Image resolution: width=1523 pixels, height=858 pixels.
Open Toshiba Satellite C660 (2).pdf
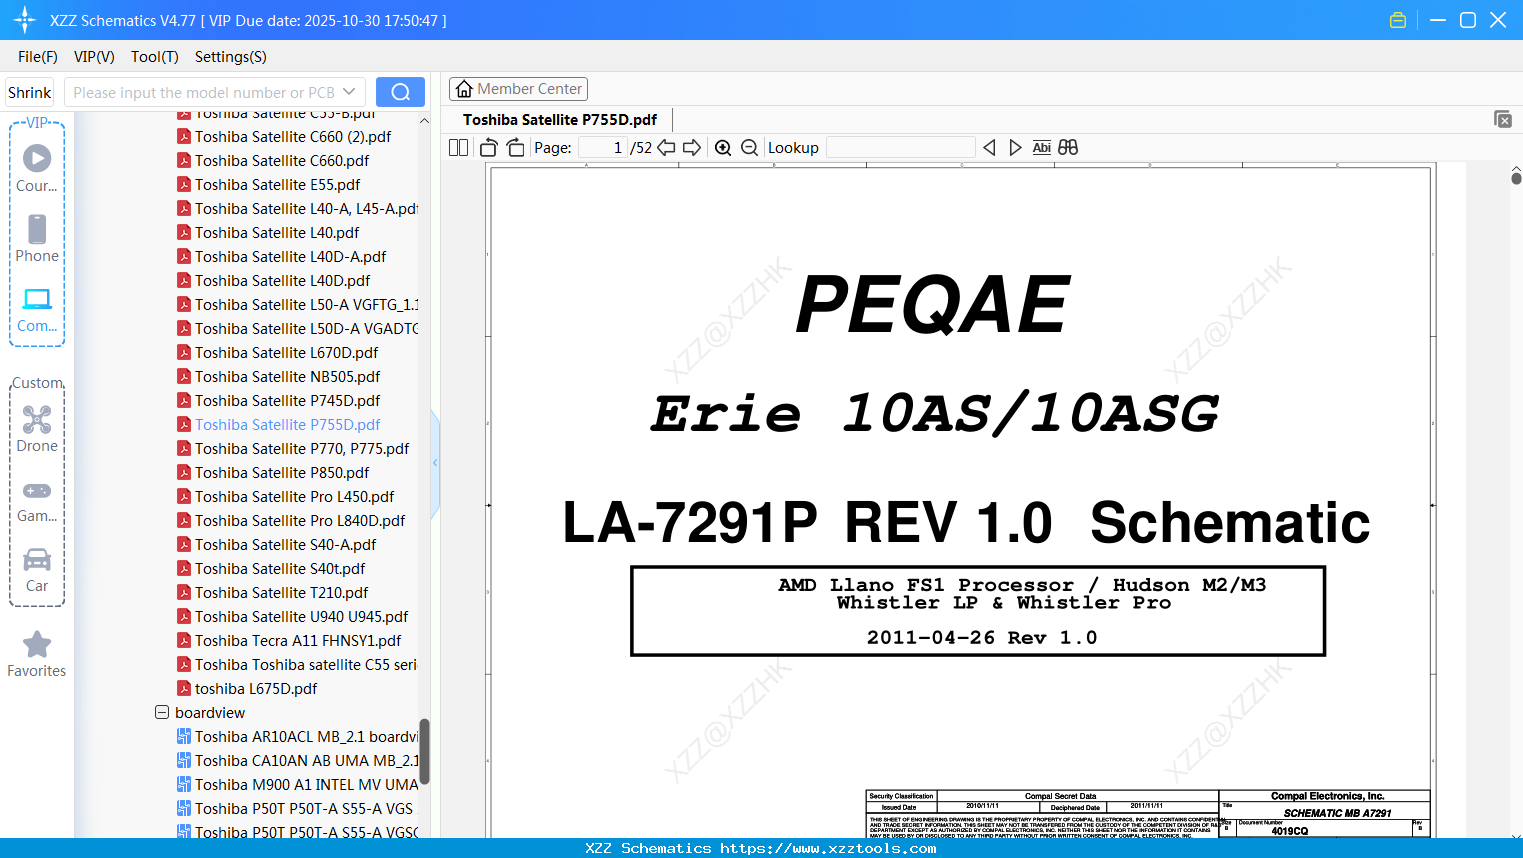coord(293,137)
